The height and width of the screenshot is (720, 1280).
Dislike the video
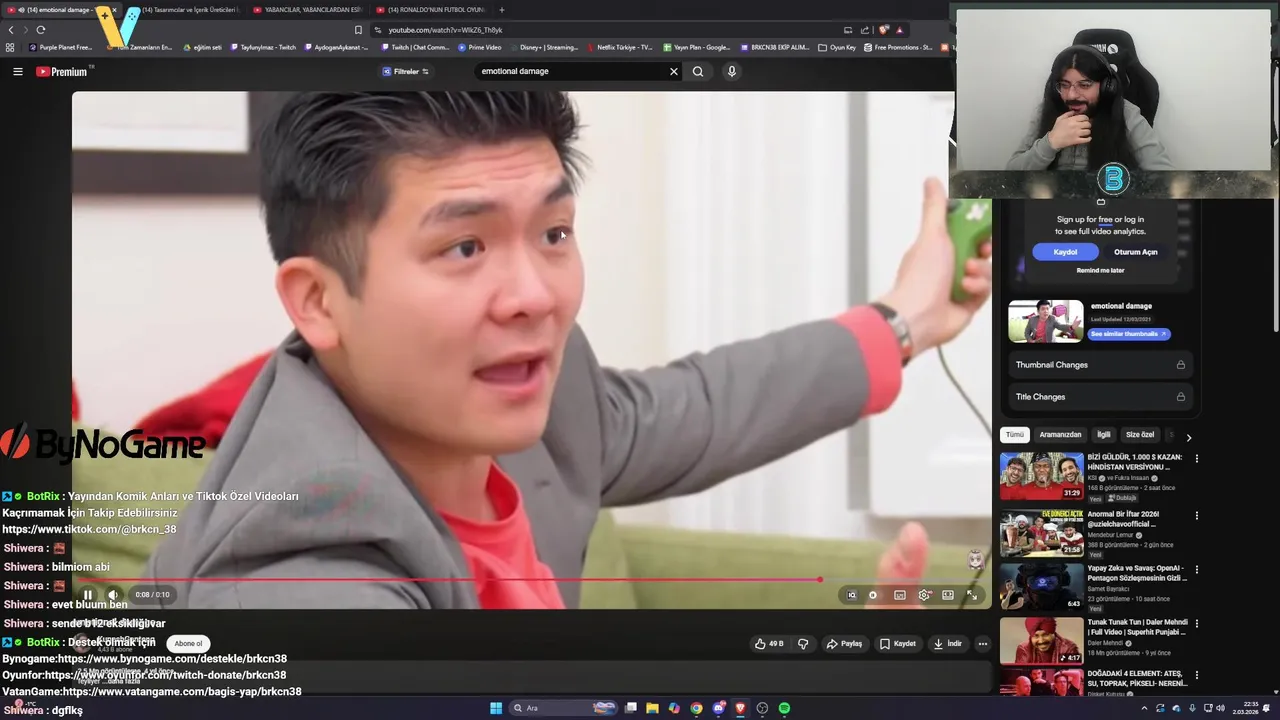click(803, 644)
